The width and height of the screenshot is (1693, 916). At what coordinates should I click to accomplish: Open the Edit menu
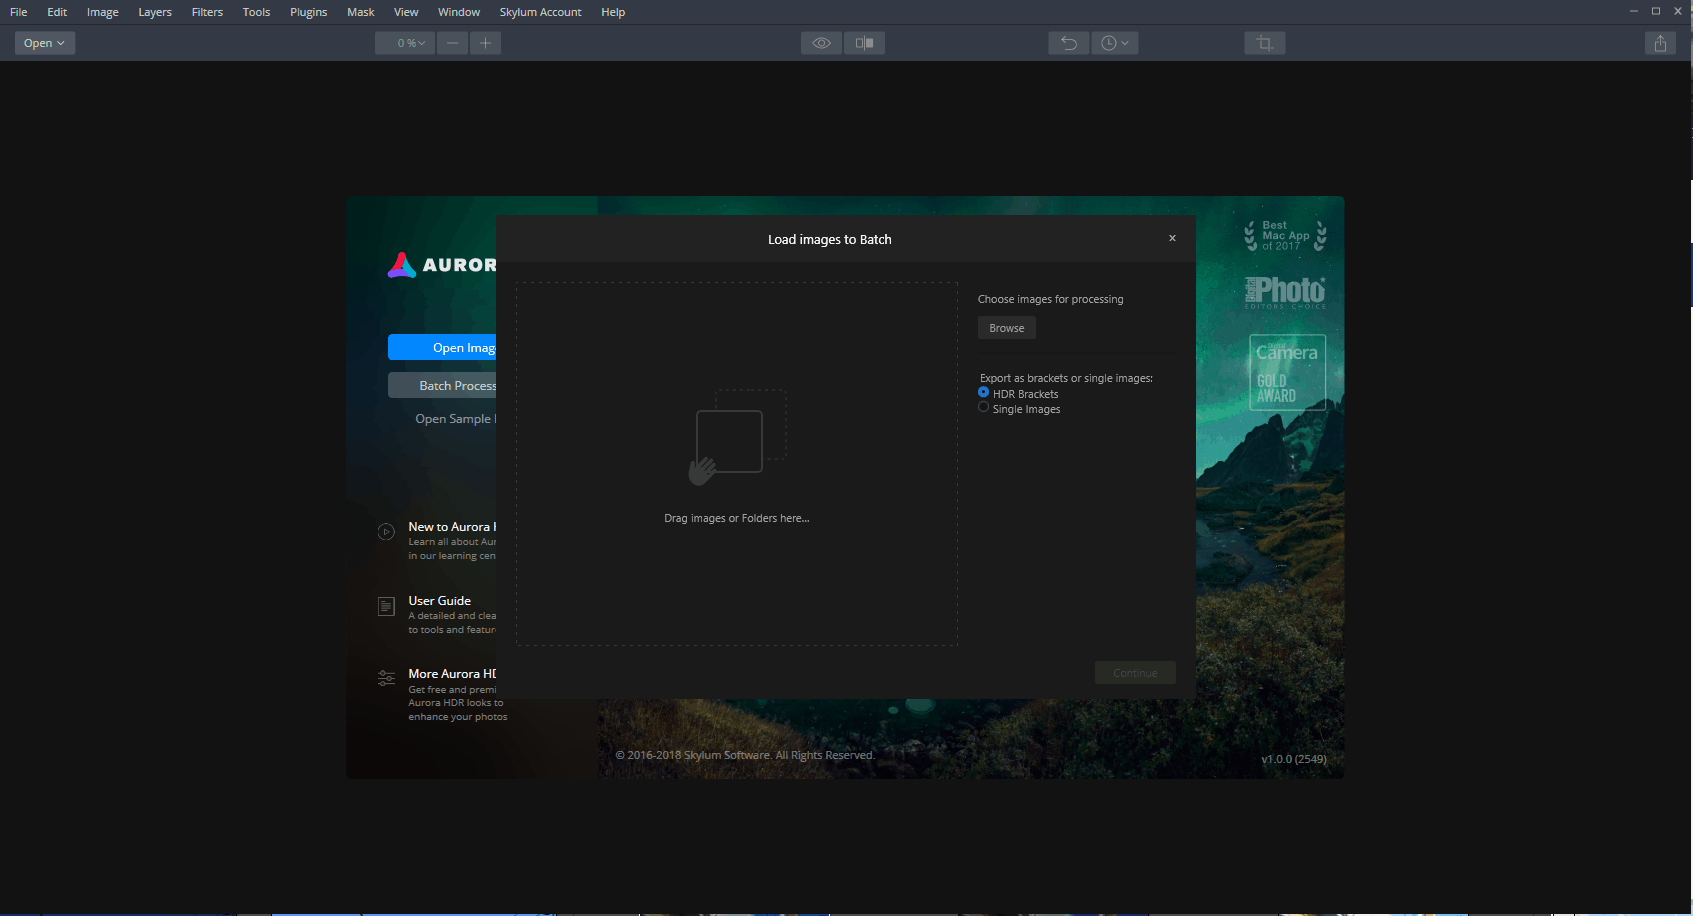(x=57, y=12)
